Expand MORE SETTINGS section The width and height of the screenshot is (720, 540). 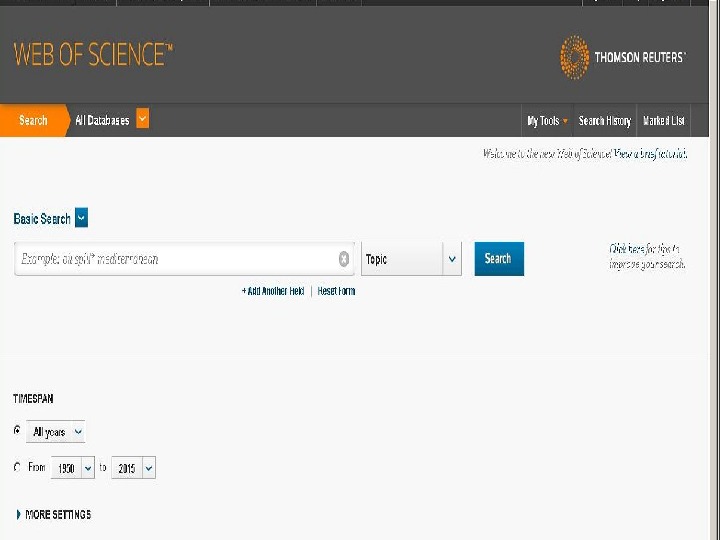coord(54,514)
